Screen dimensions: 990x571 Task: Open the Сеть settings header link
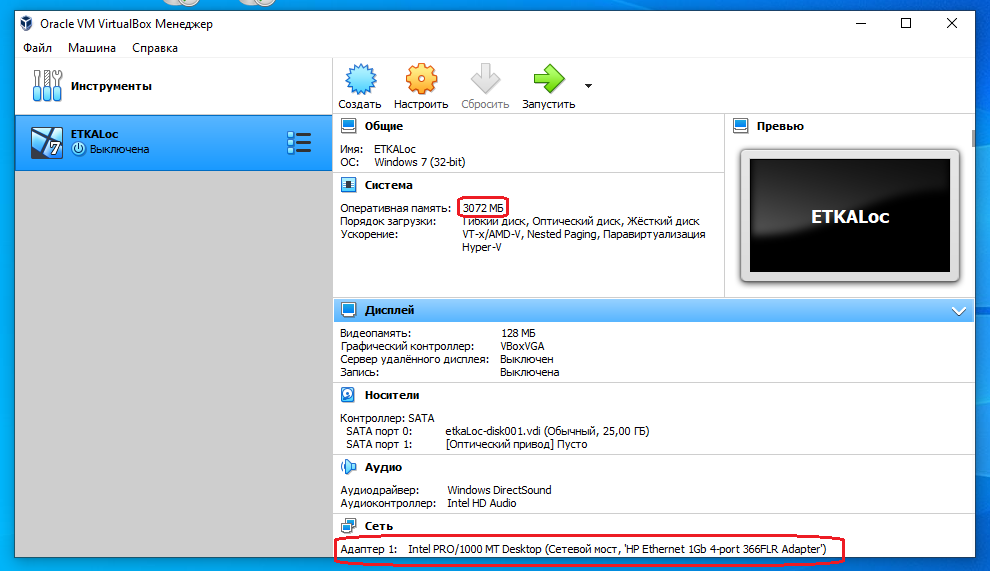click(x=378, y=526)
